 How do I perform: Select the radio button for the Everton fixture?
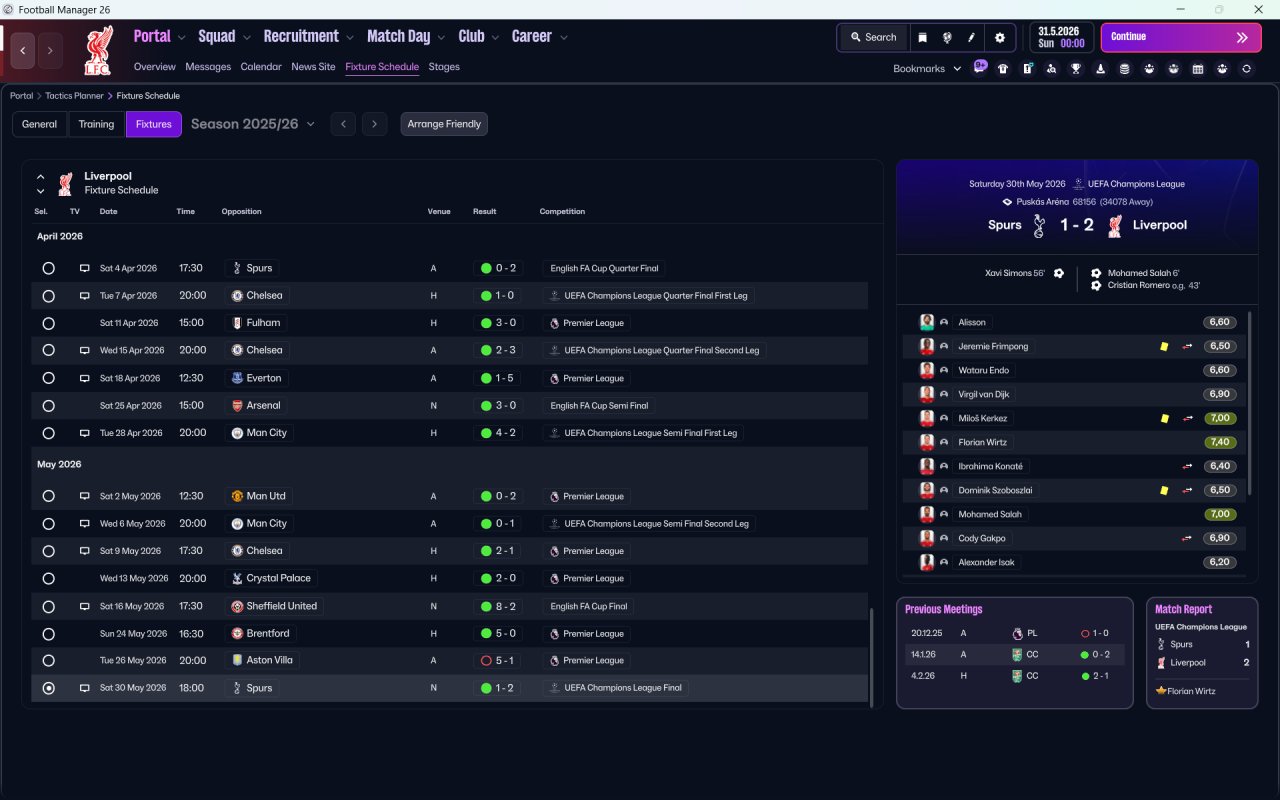point(48,378)
